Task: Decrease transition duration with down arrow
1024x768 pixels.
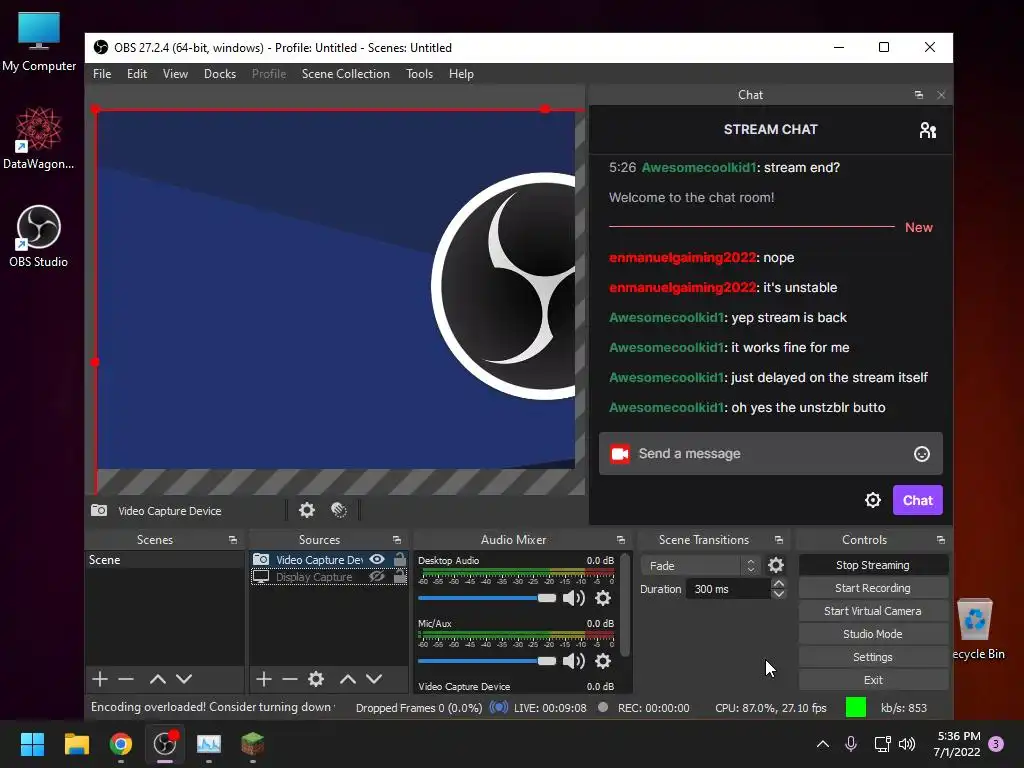Action: 778,594
